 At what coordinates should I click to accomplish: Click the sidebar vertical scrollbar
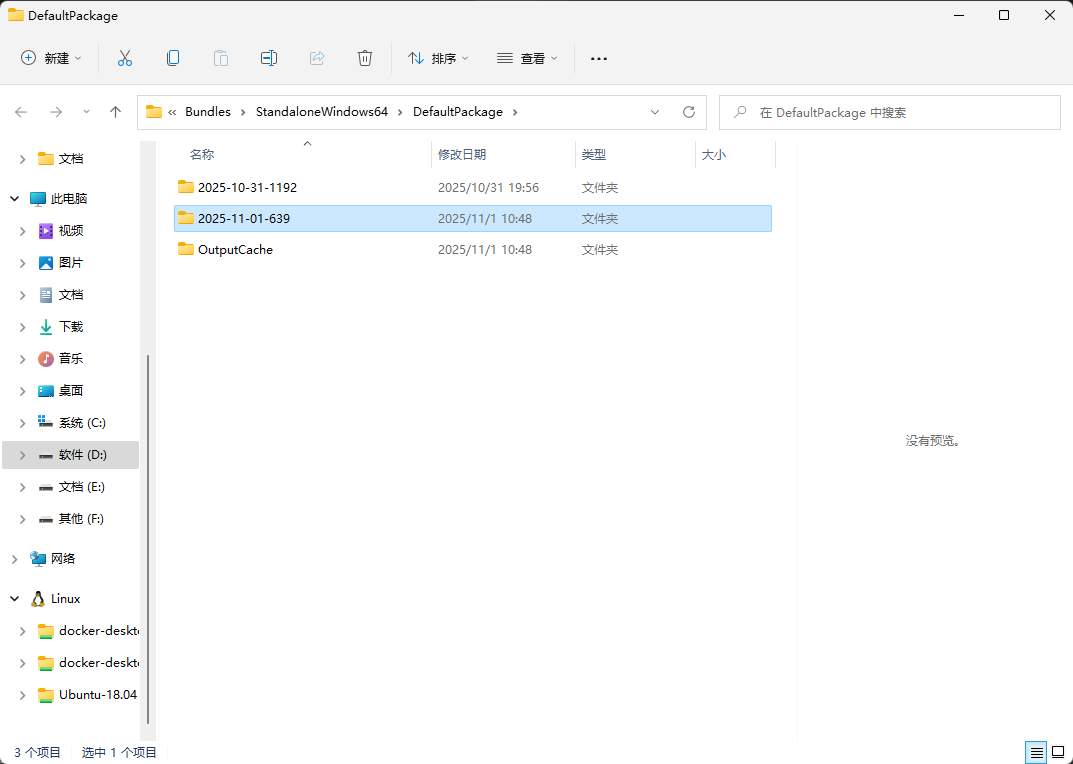148,539
